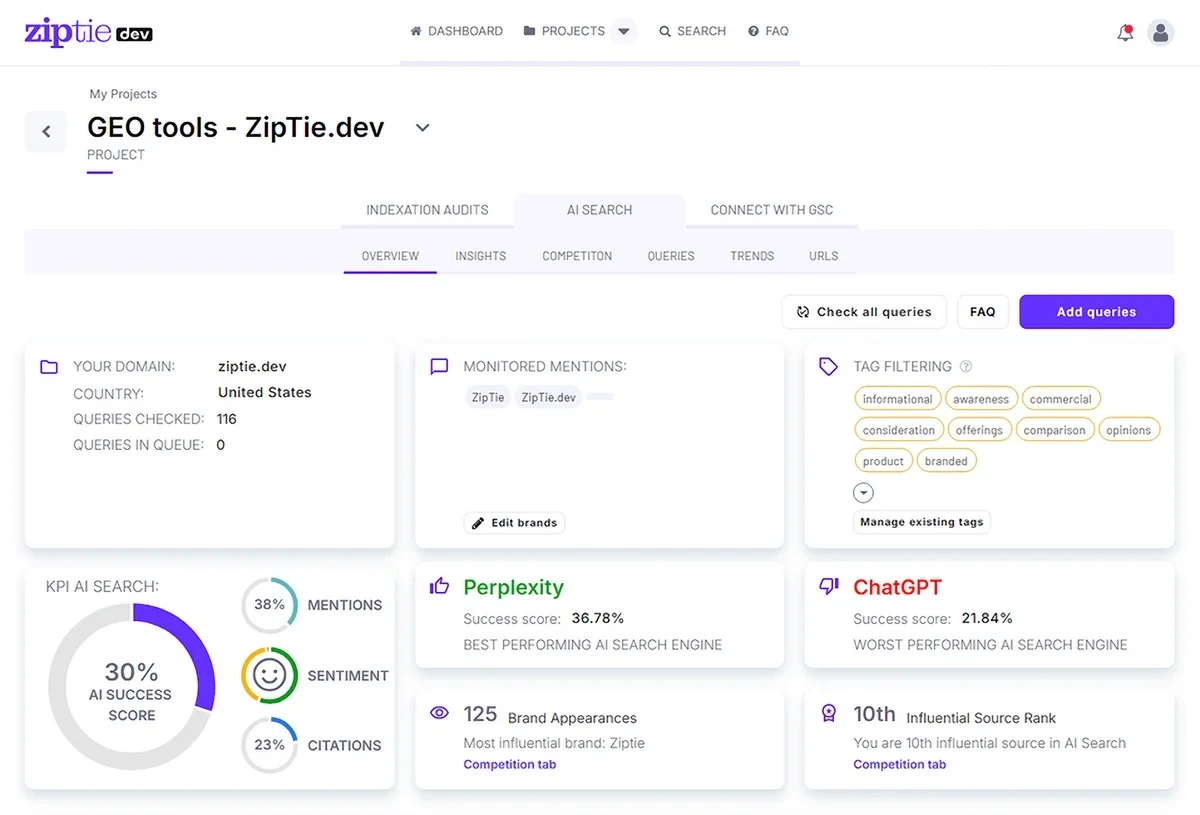Click the Search magnifier icon
The width and height of the screenshot is (1200, 815).
point(665,31)
